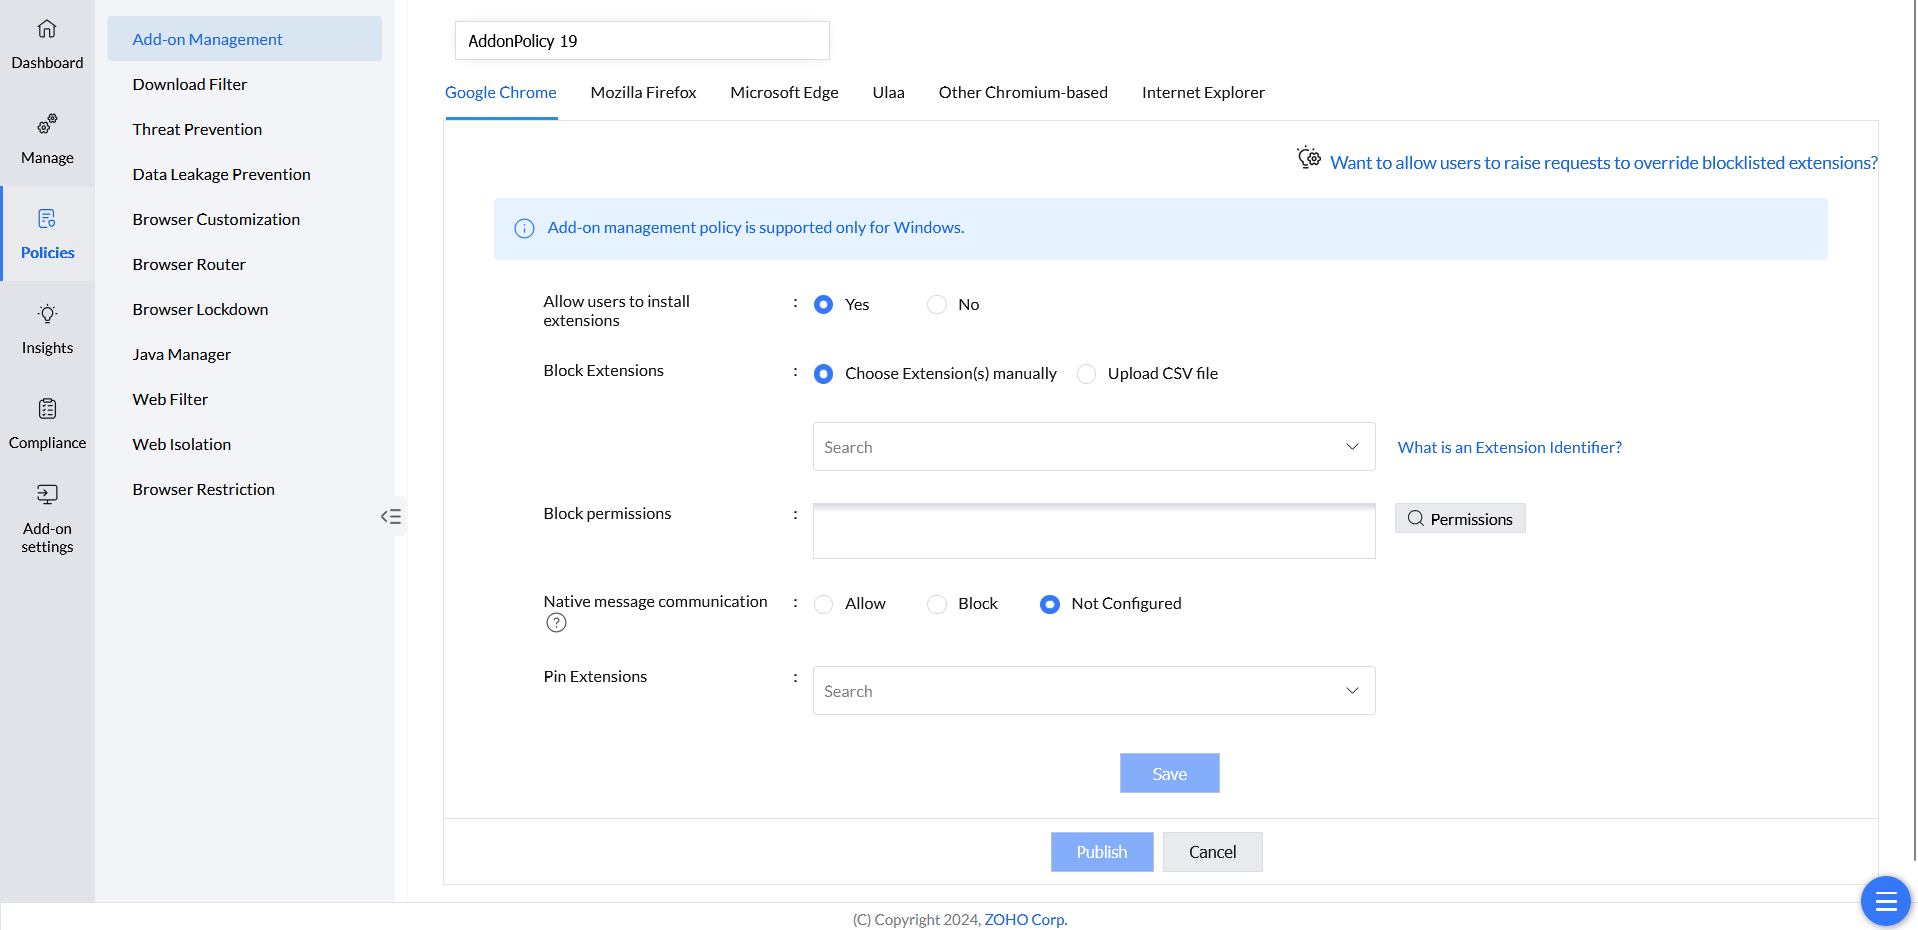Open Browser Lockdown in the policy list
The height and width of the screenshot is (930, 1918).
click(200, 309)
